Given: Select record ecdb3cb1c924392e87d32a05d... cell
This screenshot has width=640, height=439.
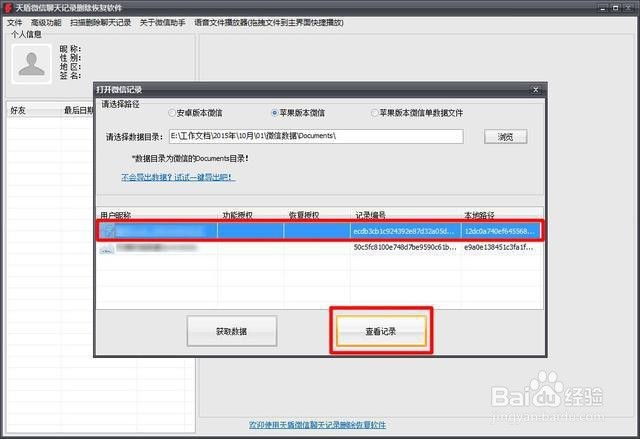Looking at the screenshot, I should [x=404, y=231].
